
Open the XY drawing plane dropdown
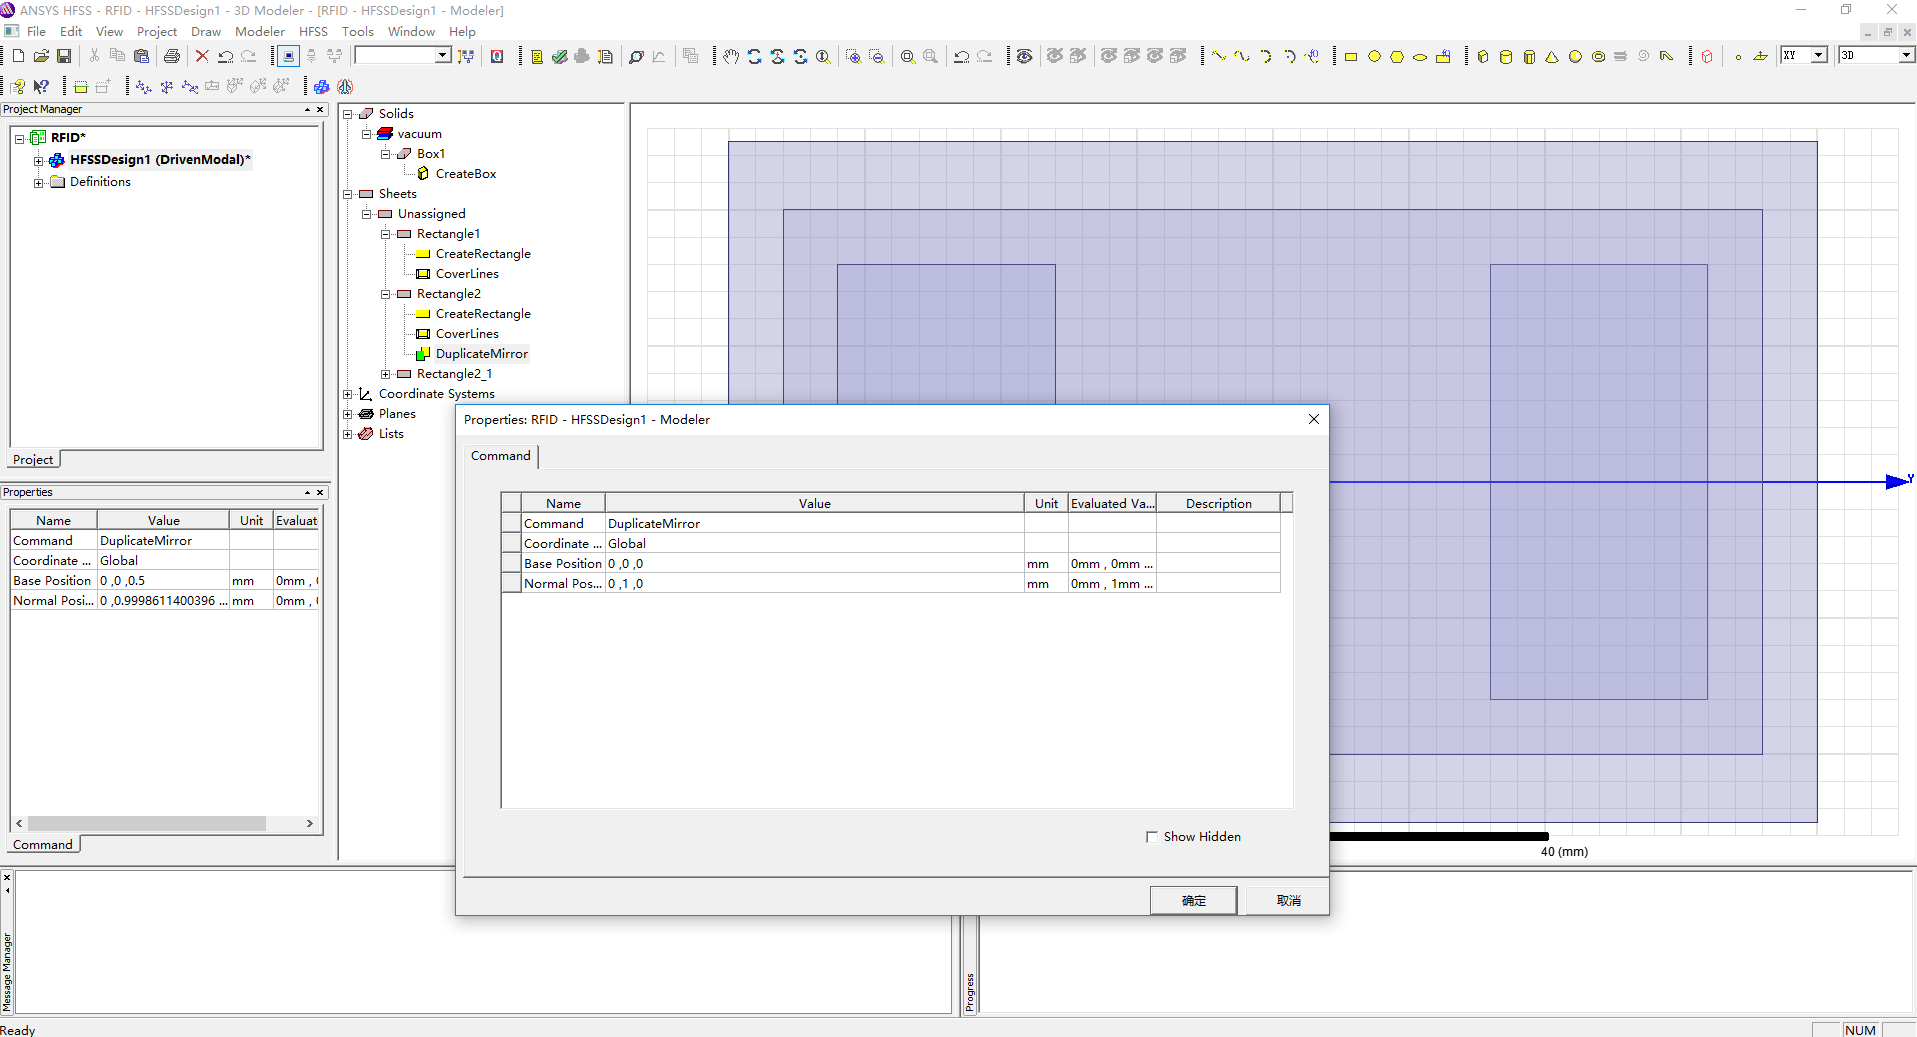click(x=1819, y=56)
